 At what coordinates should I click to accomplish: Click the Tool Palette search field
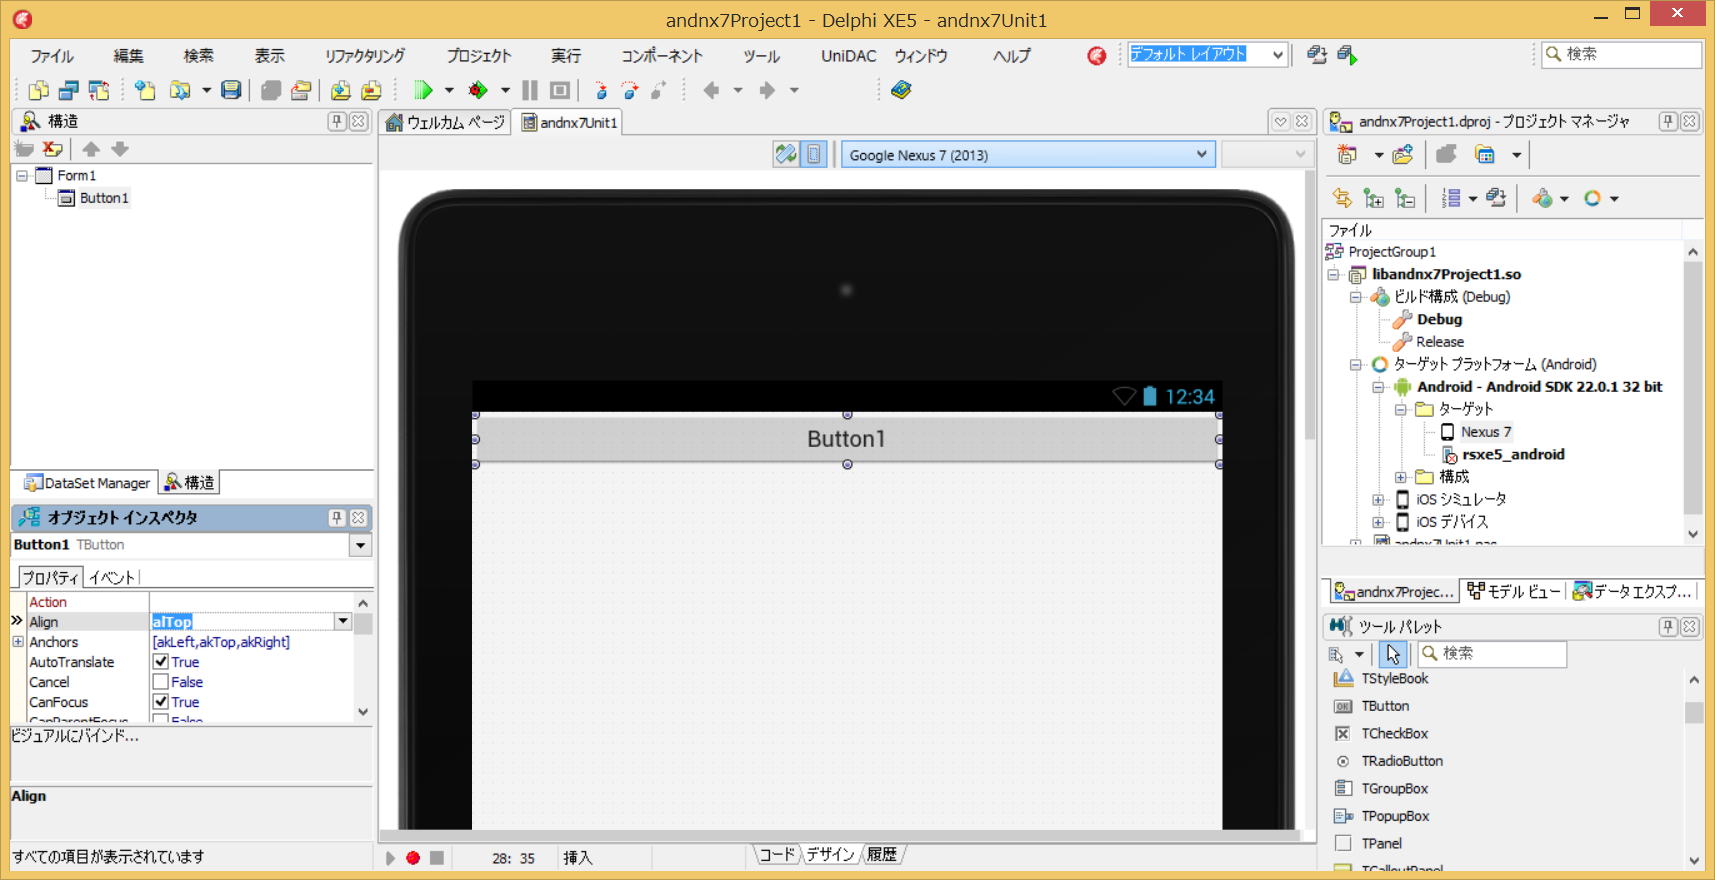[1492, 653]
